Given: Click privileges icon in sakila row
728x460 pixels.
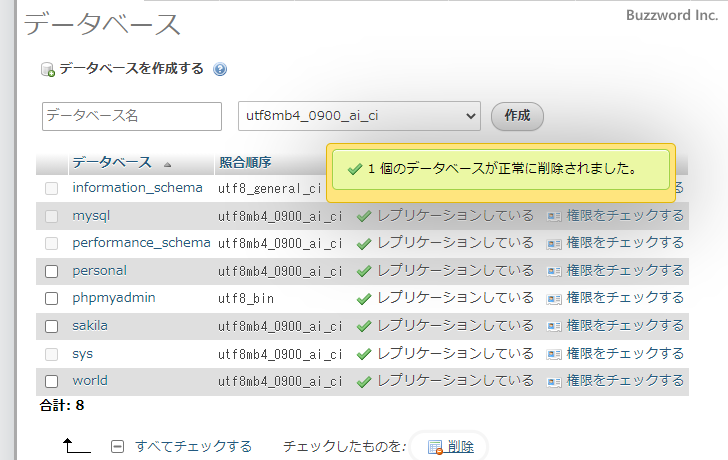Looking at the screenshot, I should (554, 326).
